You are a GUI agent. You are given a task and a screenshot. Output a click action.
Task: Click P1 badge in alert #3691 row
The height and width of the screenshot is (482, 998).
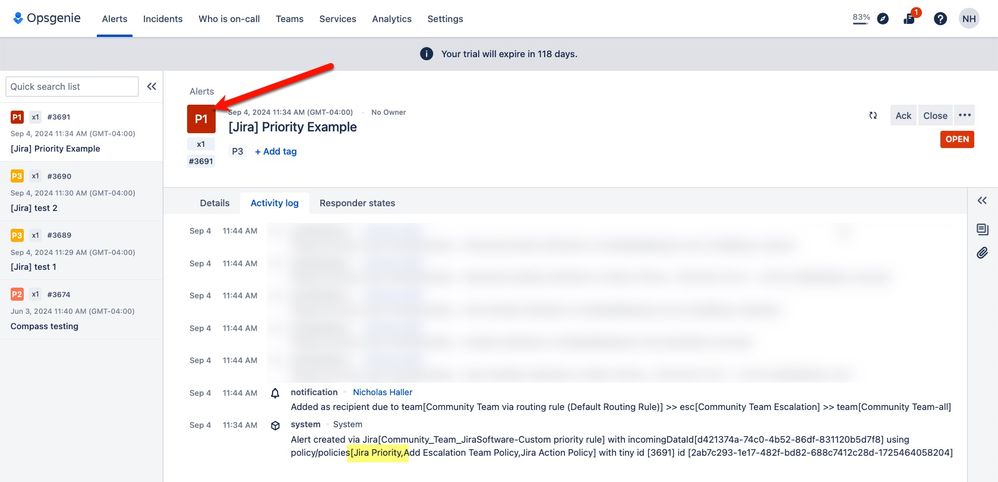tap(17, 117)
